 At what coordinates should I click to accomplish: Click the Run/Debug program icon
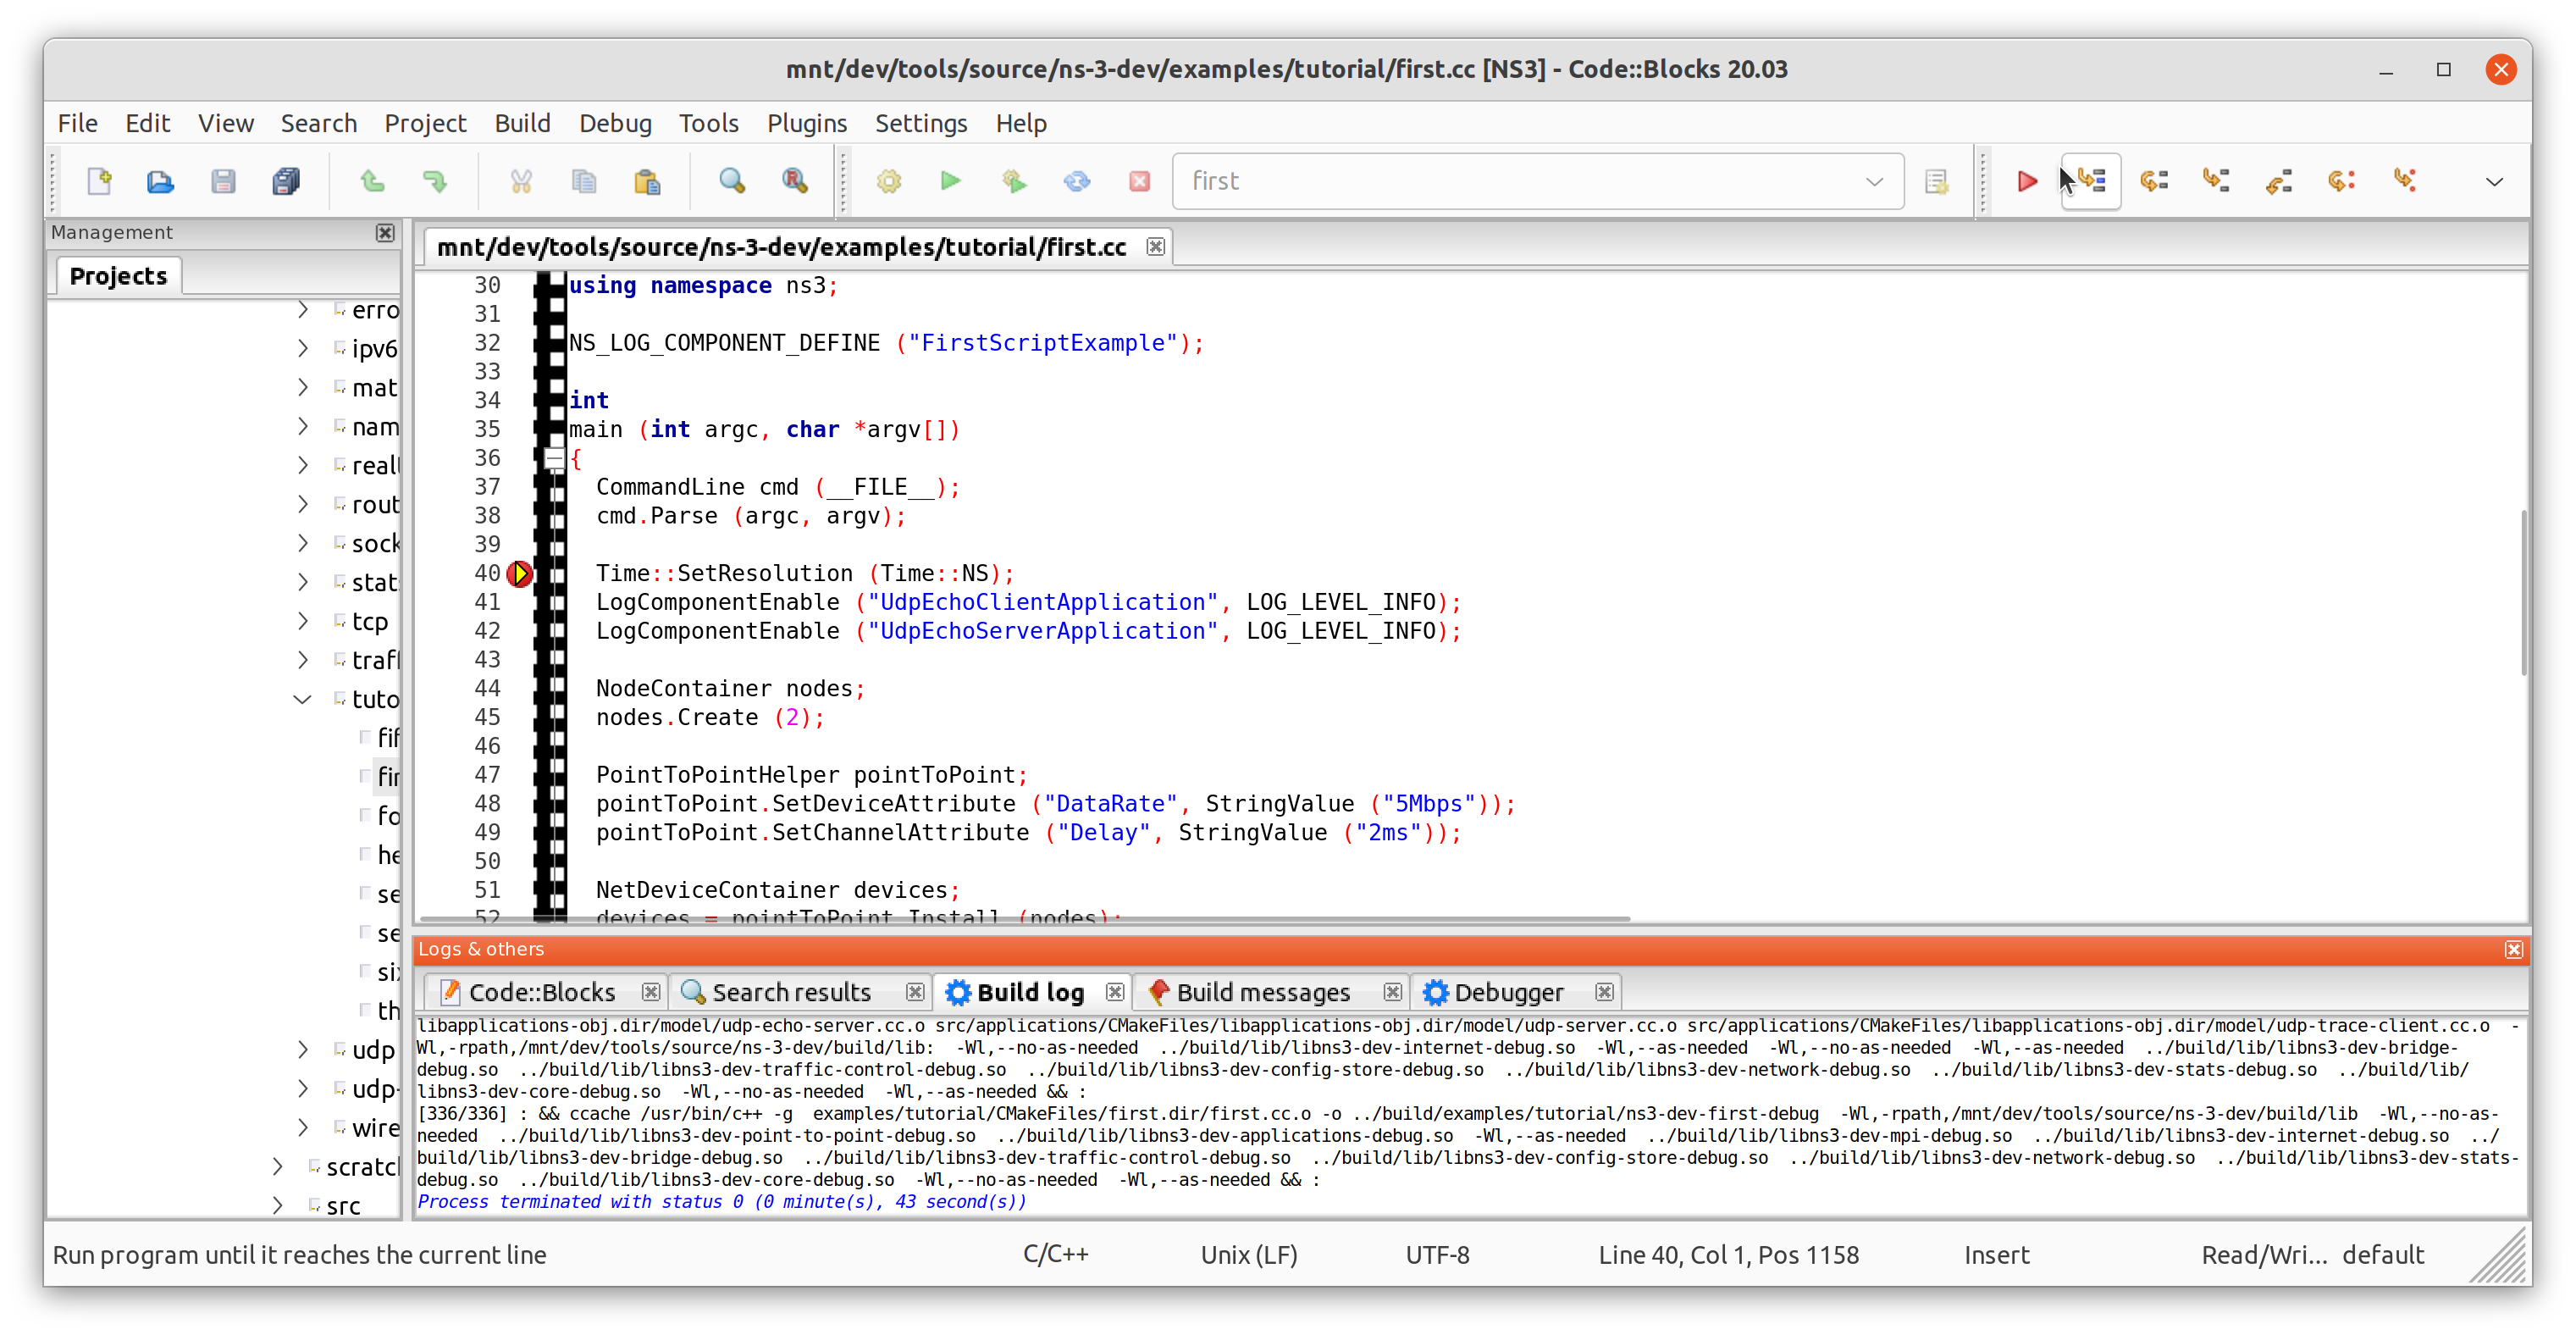pyautogui.click(x=2028, y=180)
